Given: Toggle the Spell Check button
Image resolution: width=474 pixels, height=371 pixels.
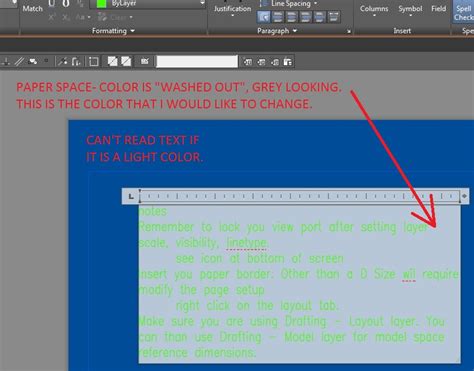Looking at the screenshot, I should coord(464,12).
